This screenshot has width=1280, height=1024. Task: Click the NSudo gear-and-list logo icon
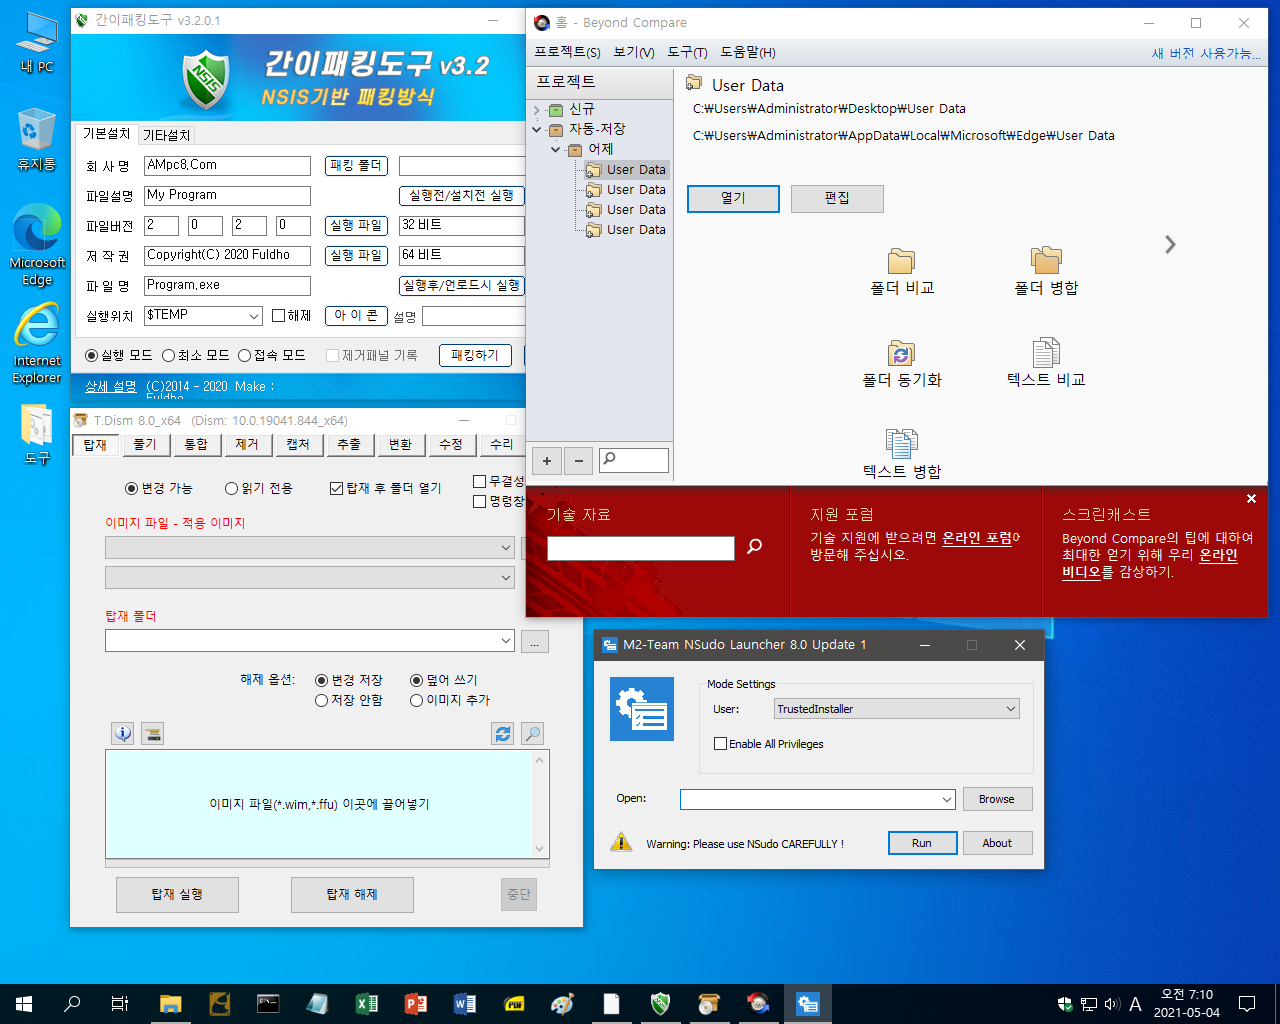pyautogui.click(x=642, y=709)
